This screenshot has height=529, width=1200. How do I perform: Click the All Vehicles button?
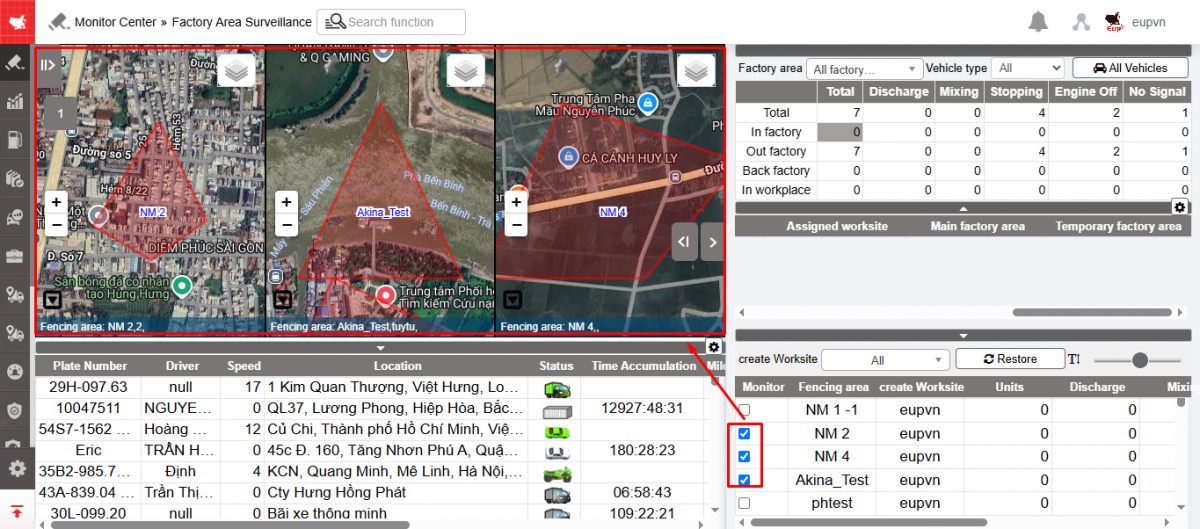click(1130, 68)
